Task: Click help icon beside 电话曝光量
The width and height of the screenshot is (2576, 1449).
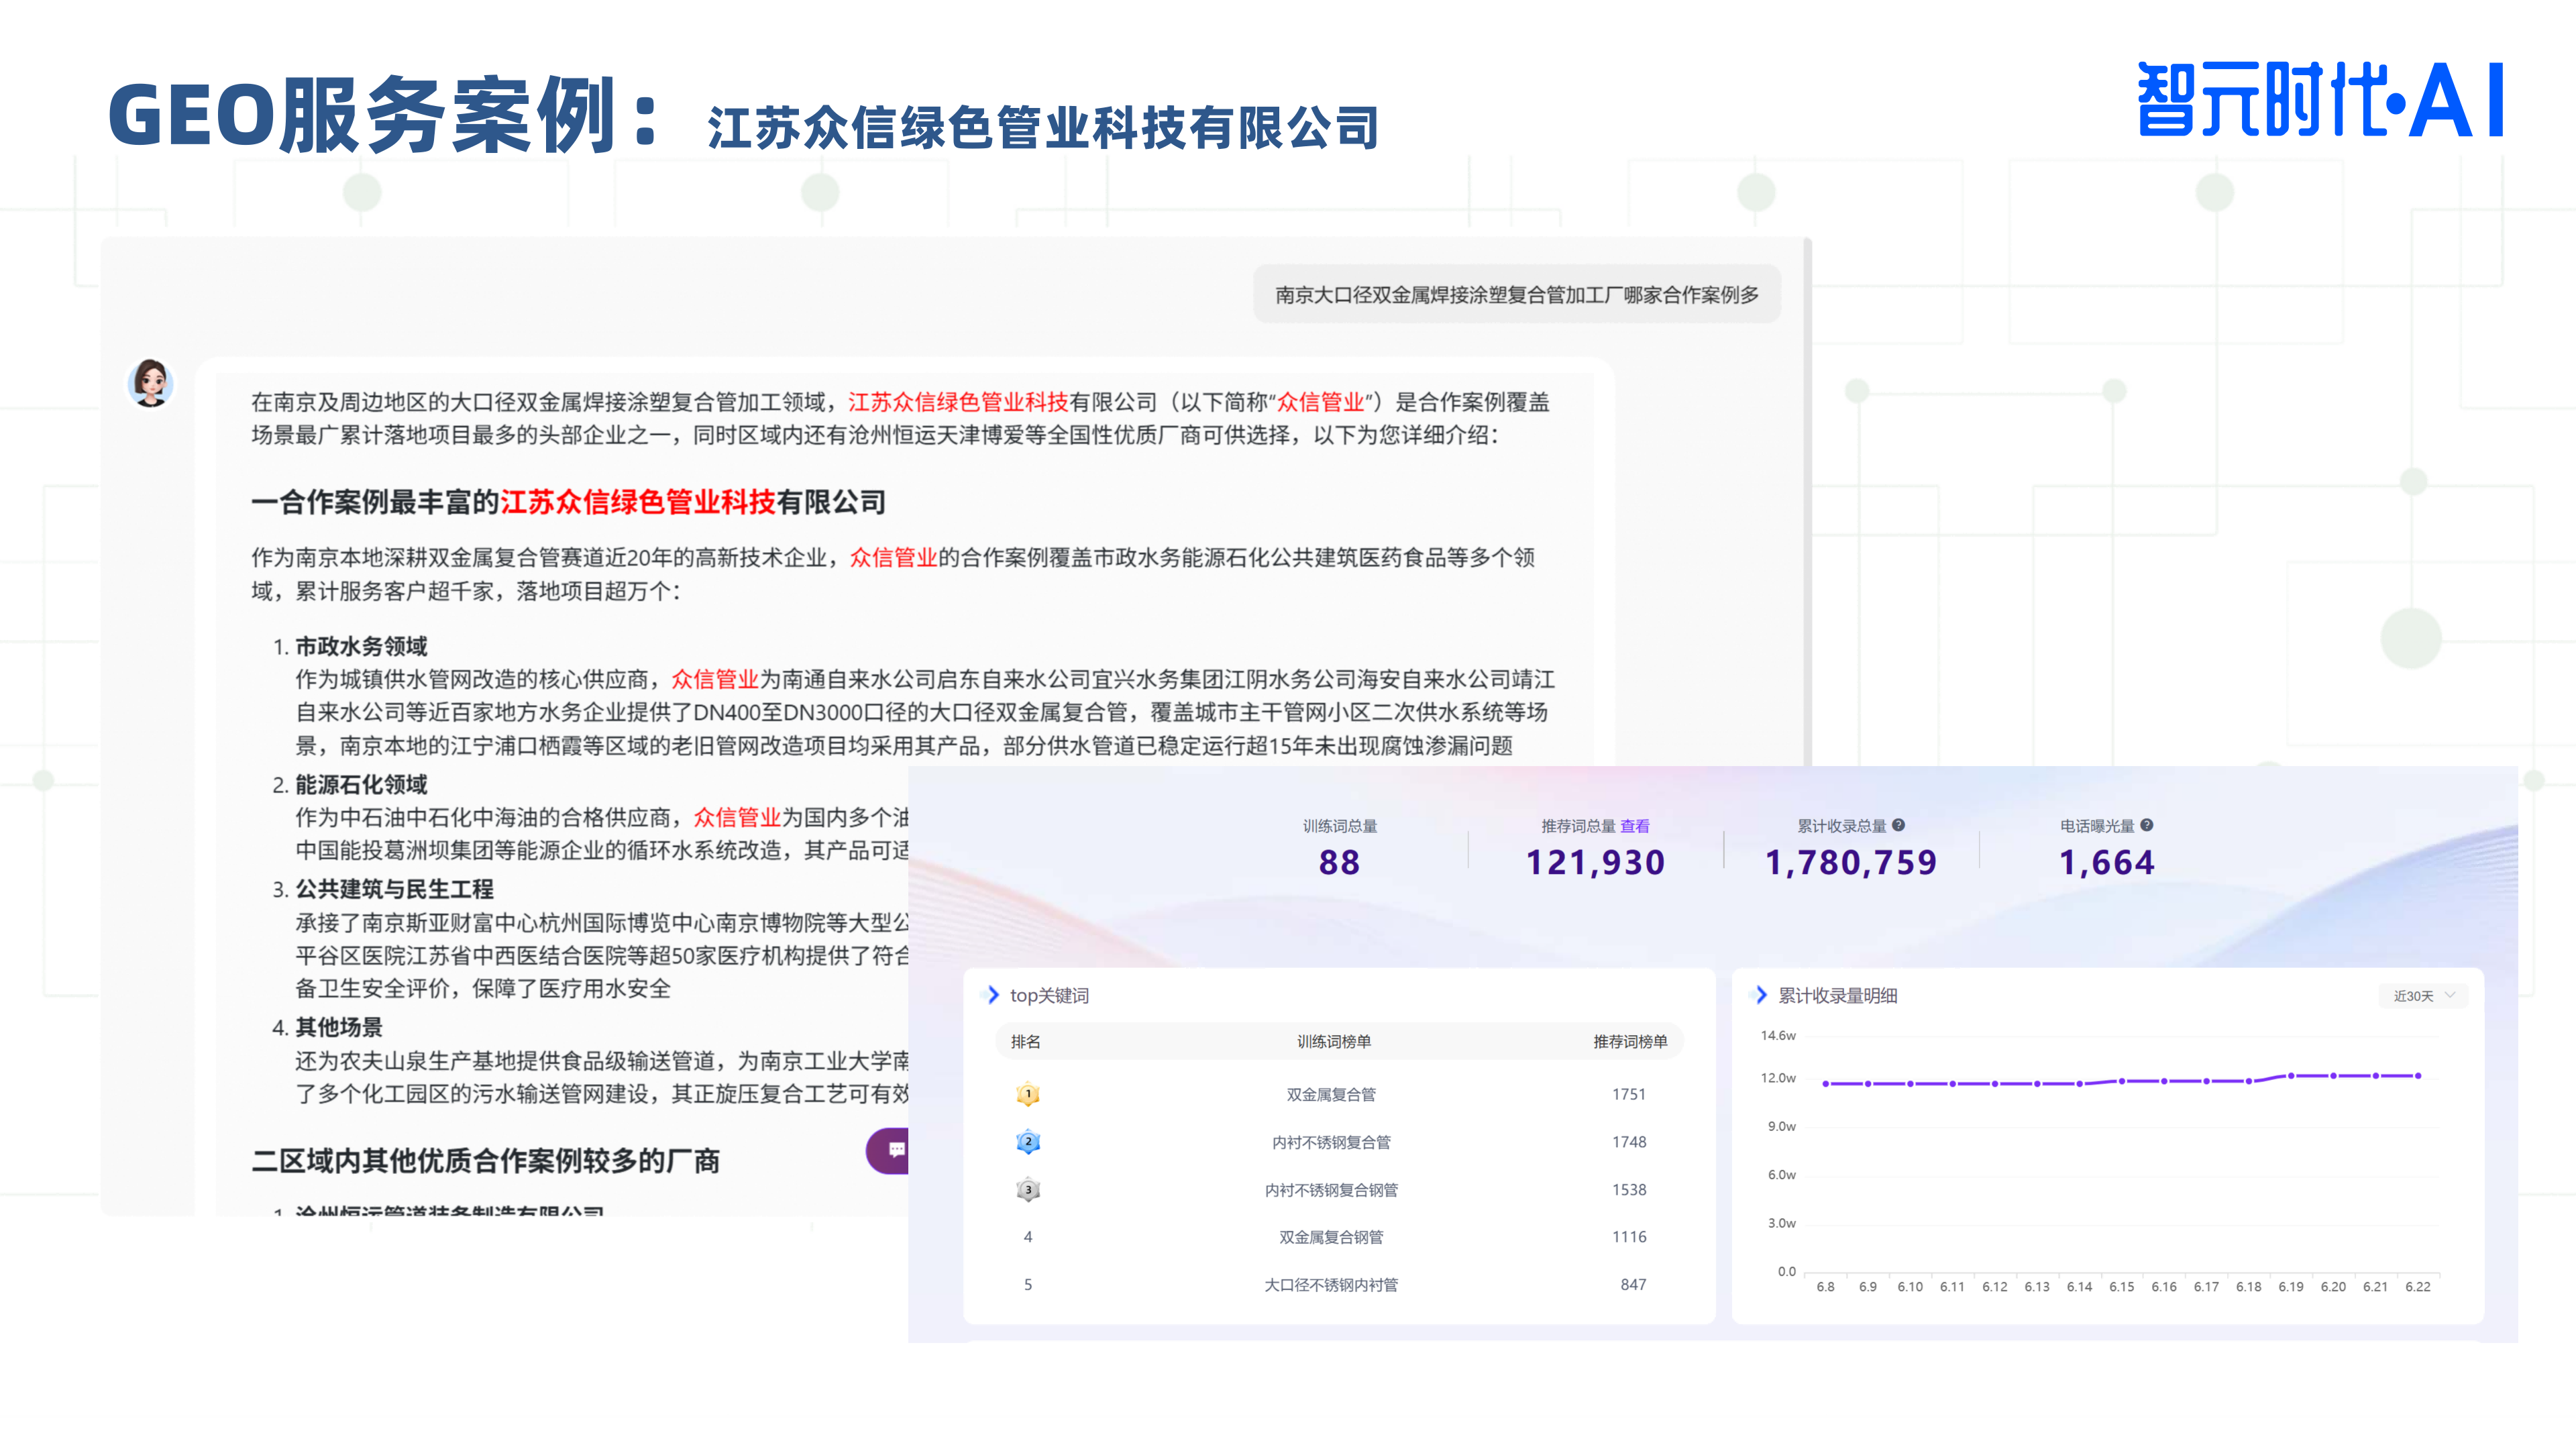Action: coord(2146,825)
